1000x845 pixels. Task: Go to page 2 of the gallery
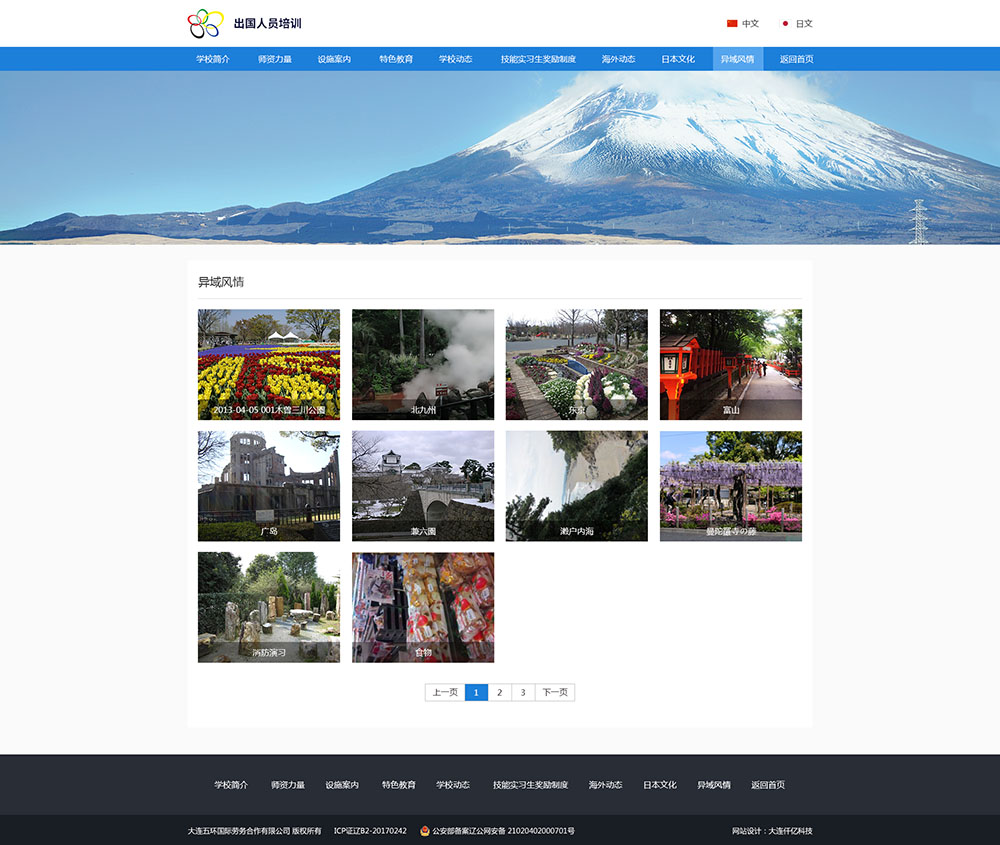click(500, 692)
